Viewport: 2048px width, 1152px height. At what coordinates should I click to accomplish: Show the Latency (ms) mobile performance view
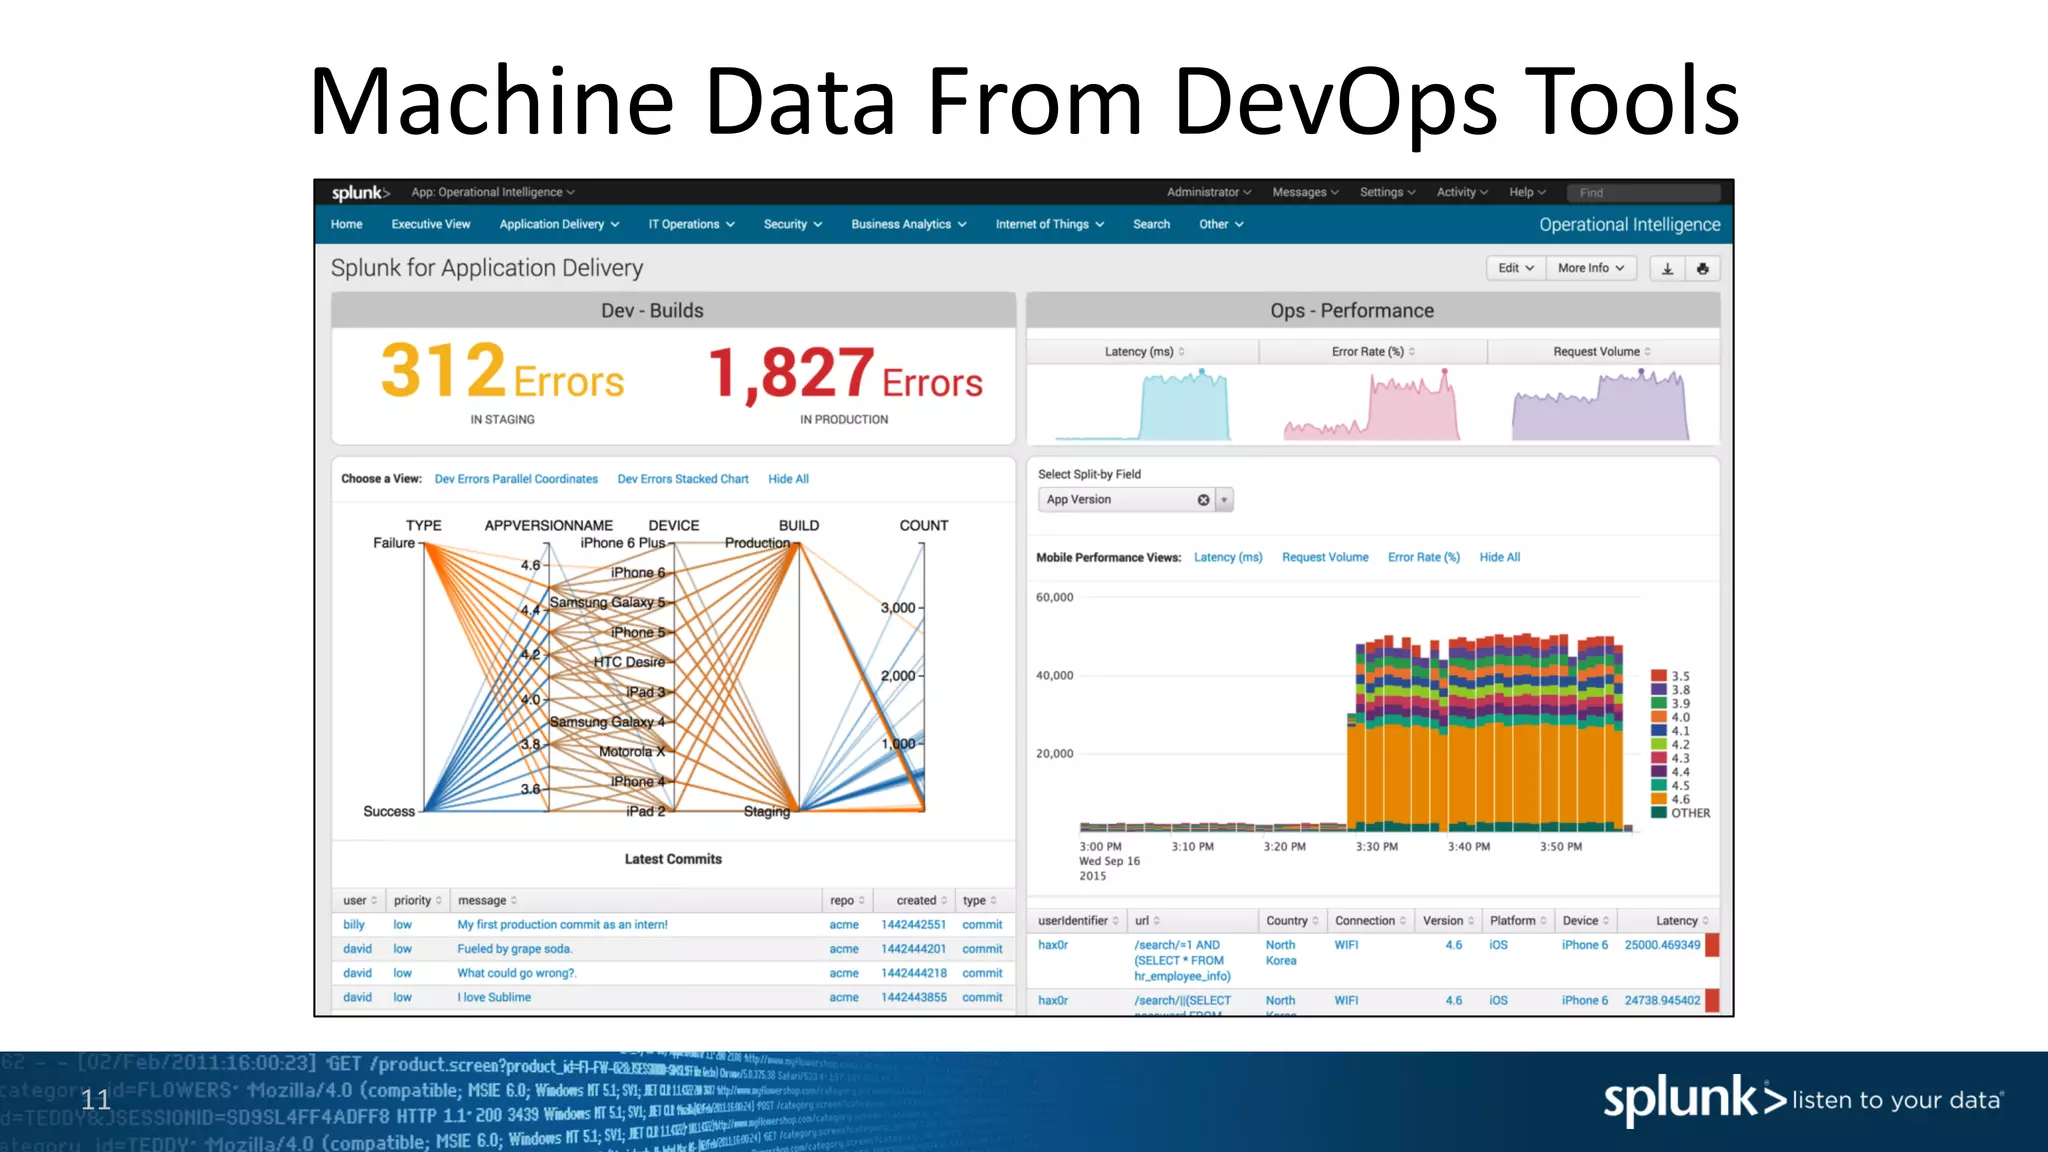click(x=1228, y=557)
